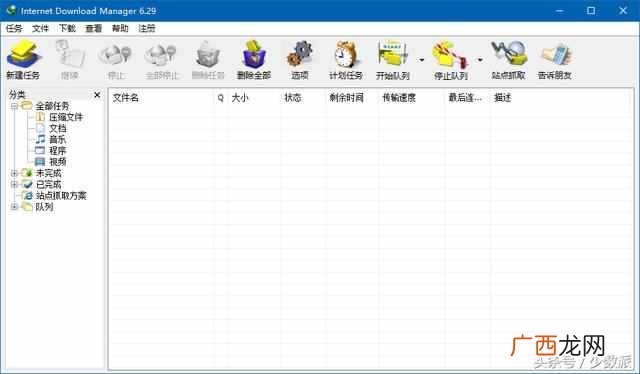Maximize the Internet Download Manager window

click(591, 11)
